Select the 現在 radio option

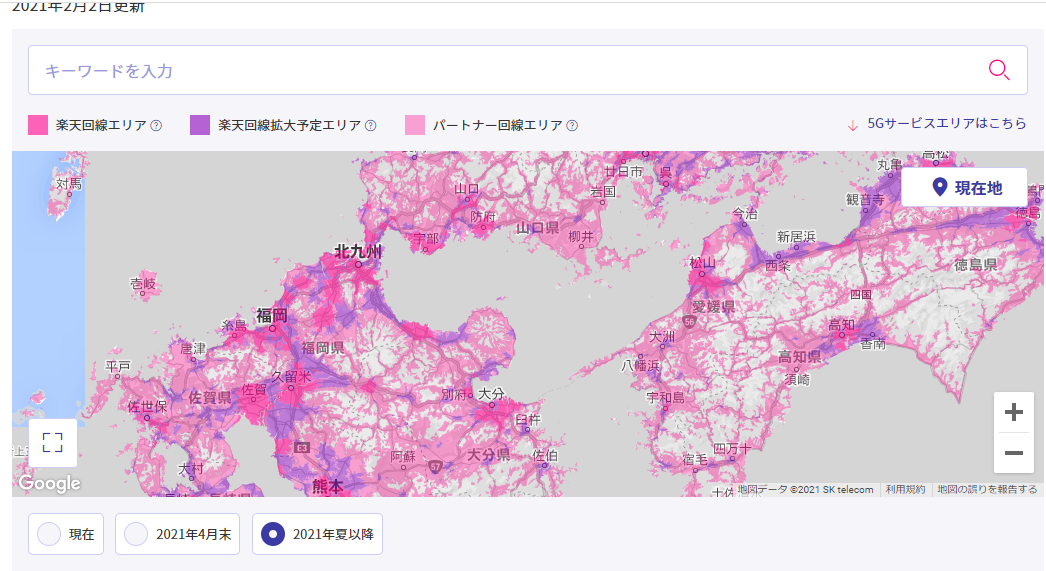click(x=66, y=534)
